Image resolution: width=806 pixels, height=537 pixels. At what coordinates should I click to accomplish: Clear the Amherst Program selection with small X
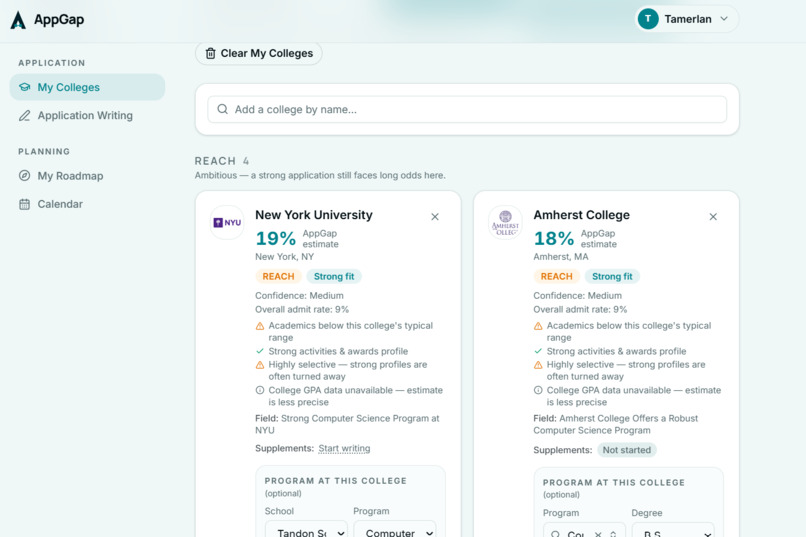coord(598,534)
